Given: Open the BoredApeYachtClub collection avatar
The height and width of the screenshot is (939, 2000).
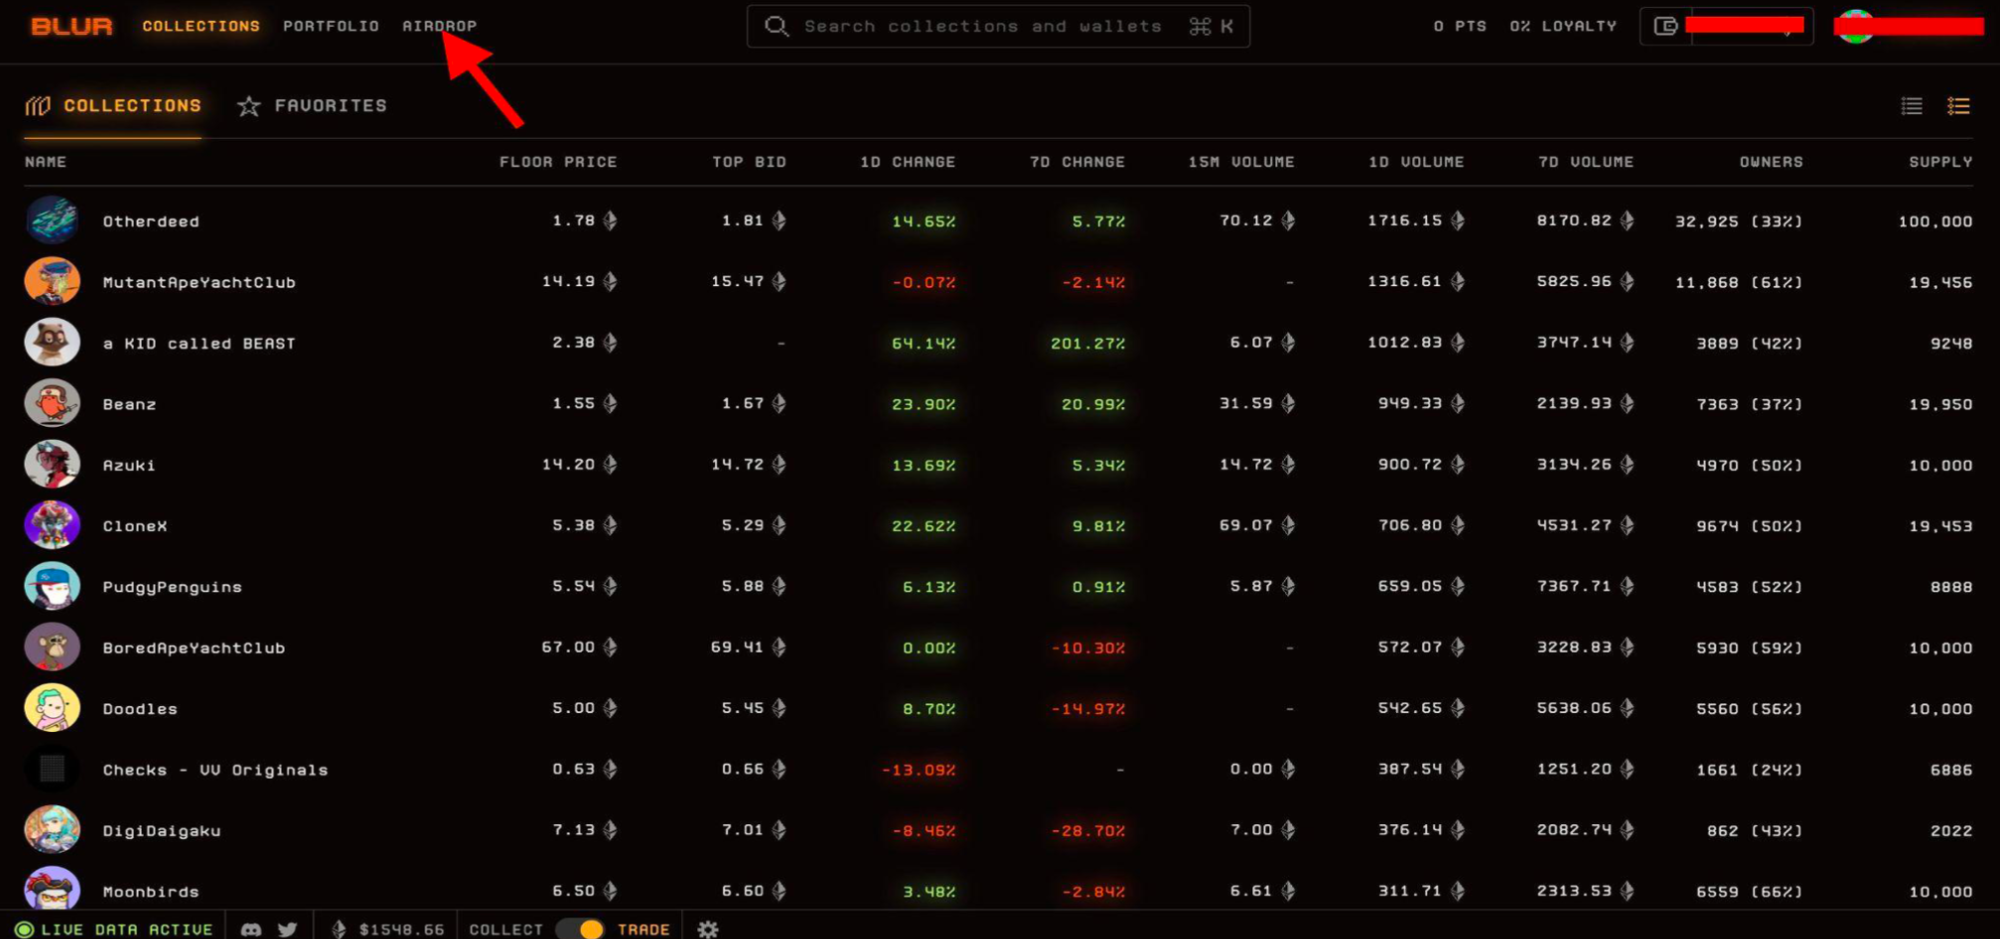Looking at the screenshot, I should (x=52, y=648).
